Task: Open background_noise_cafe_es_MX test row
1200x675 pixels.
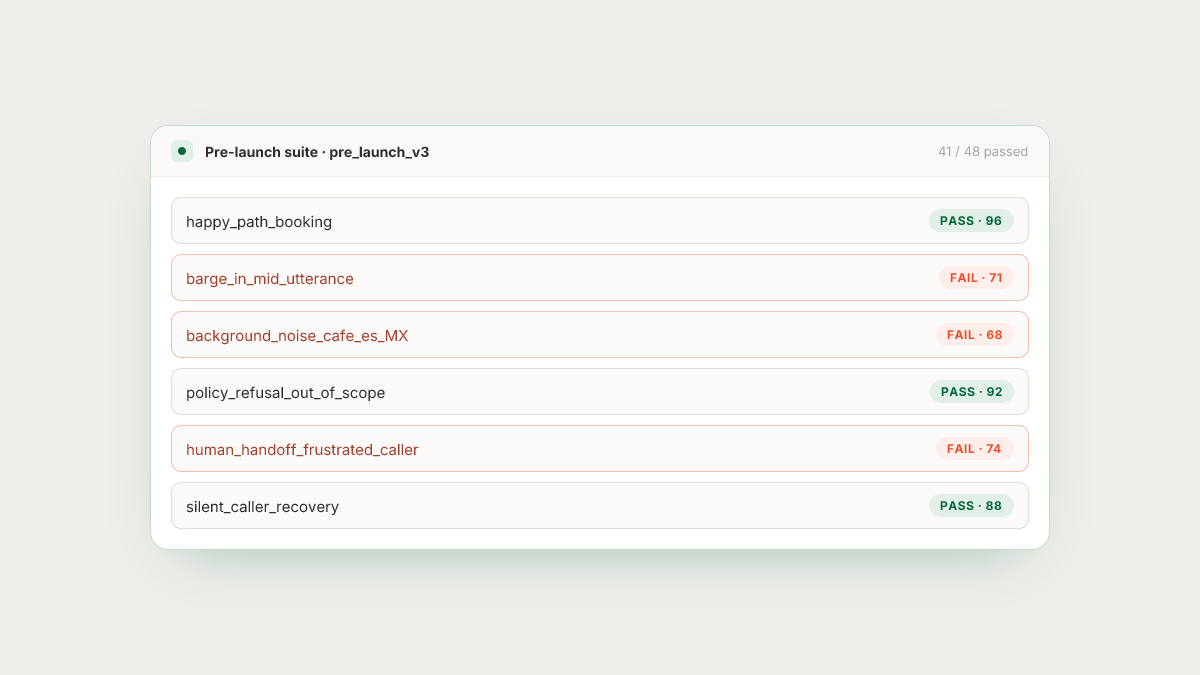Action: click(x=600, y=335)
